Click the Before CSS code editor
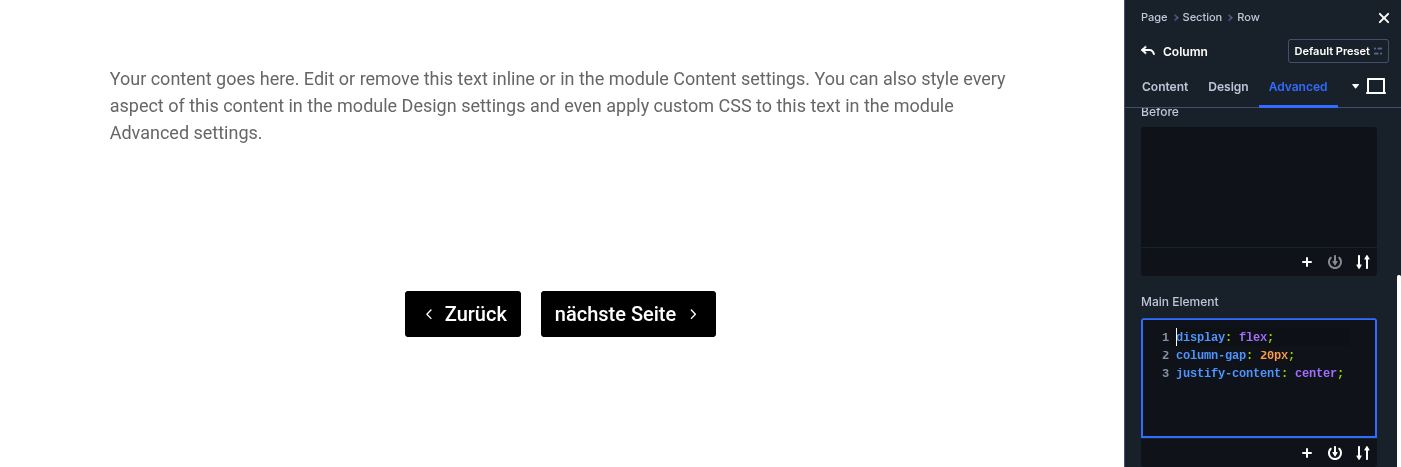This screenshot has width=1401, height=467. (1258, 186)
